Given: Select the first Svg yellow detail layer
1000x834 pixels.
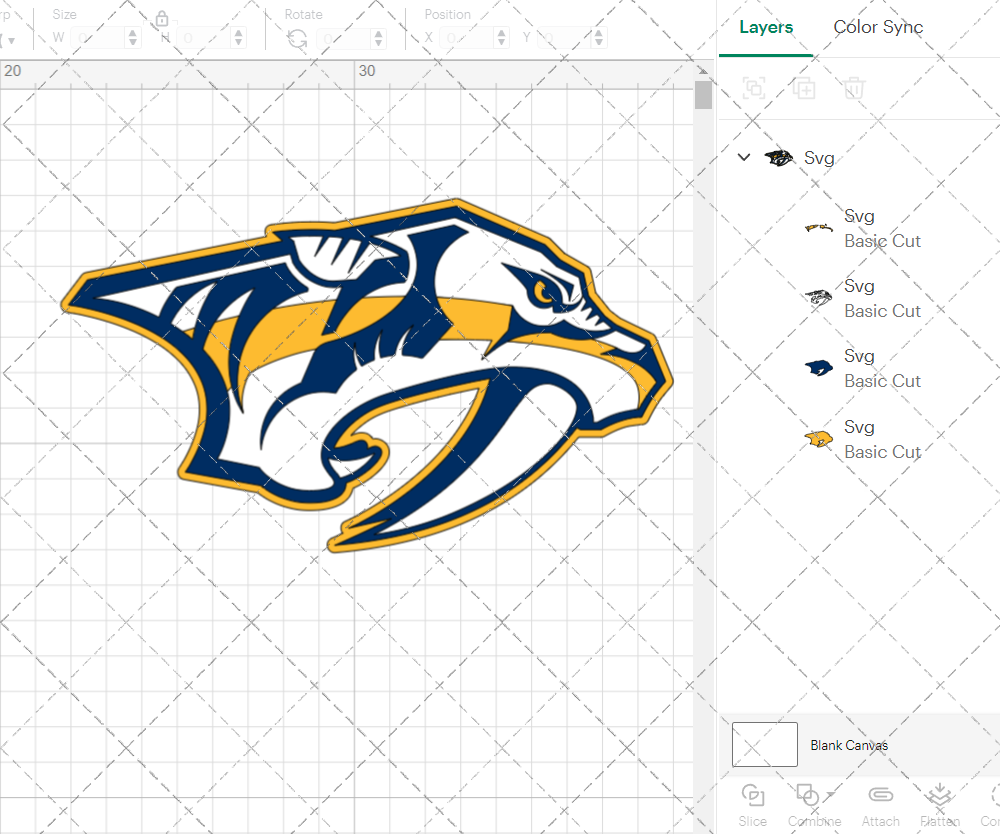Looking at the screenshot, I should (x=819, y=228).
